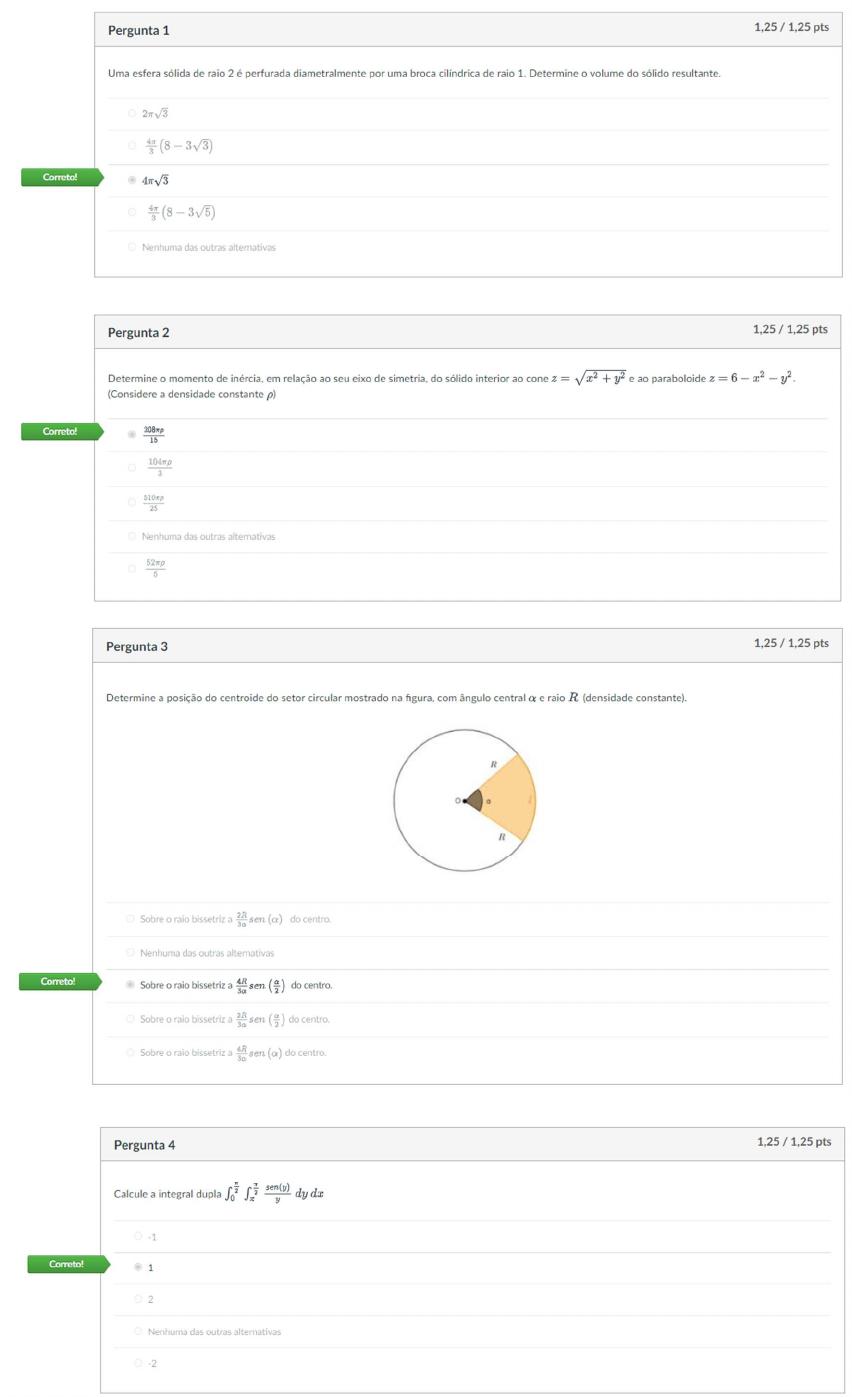This screenshot has width=852, height=1397.
Task: Click the circular sector figure in Pergunta 3
Action: pyautogui.click(x=465, y=800)
